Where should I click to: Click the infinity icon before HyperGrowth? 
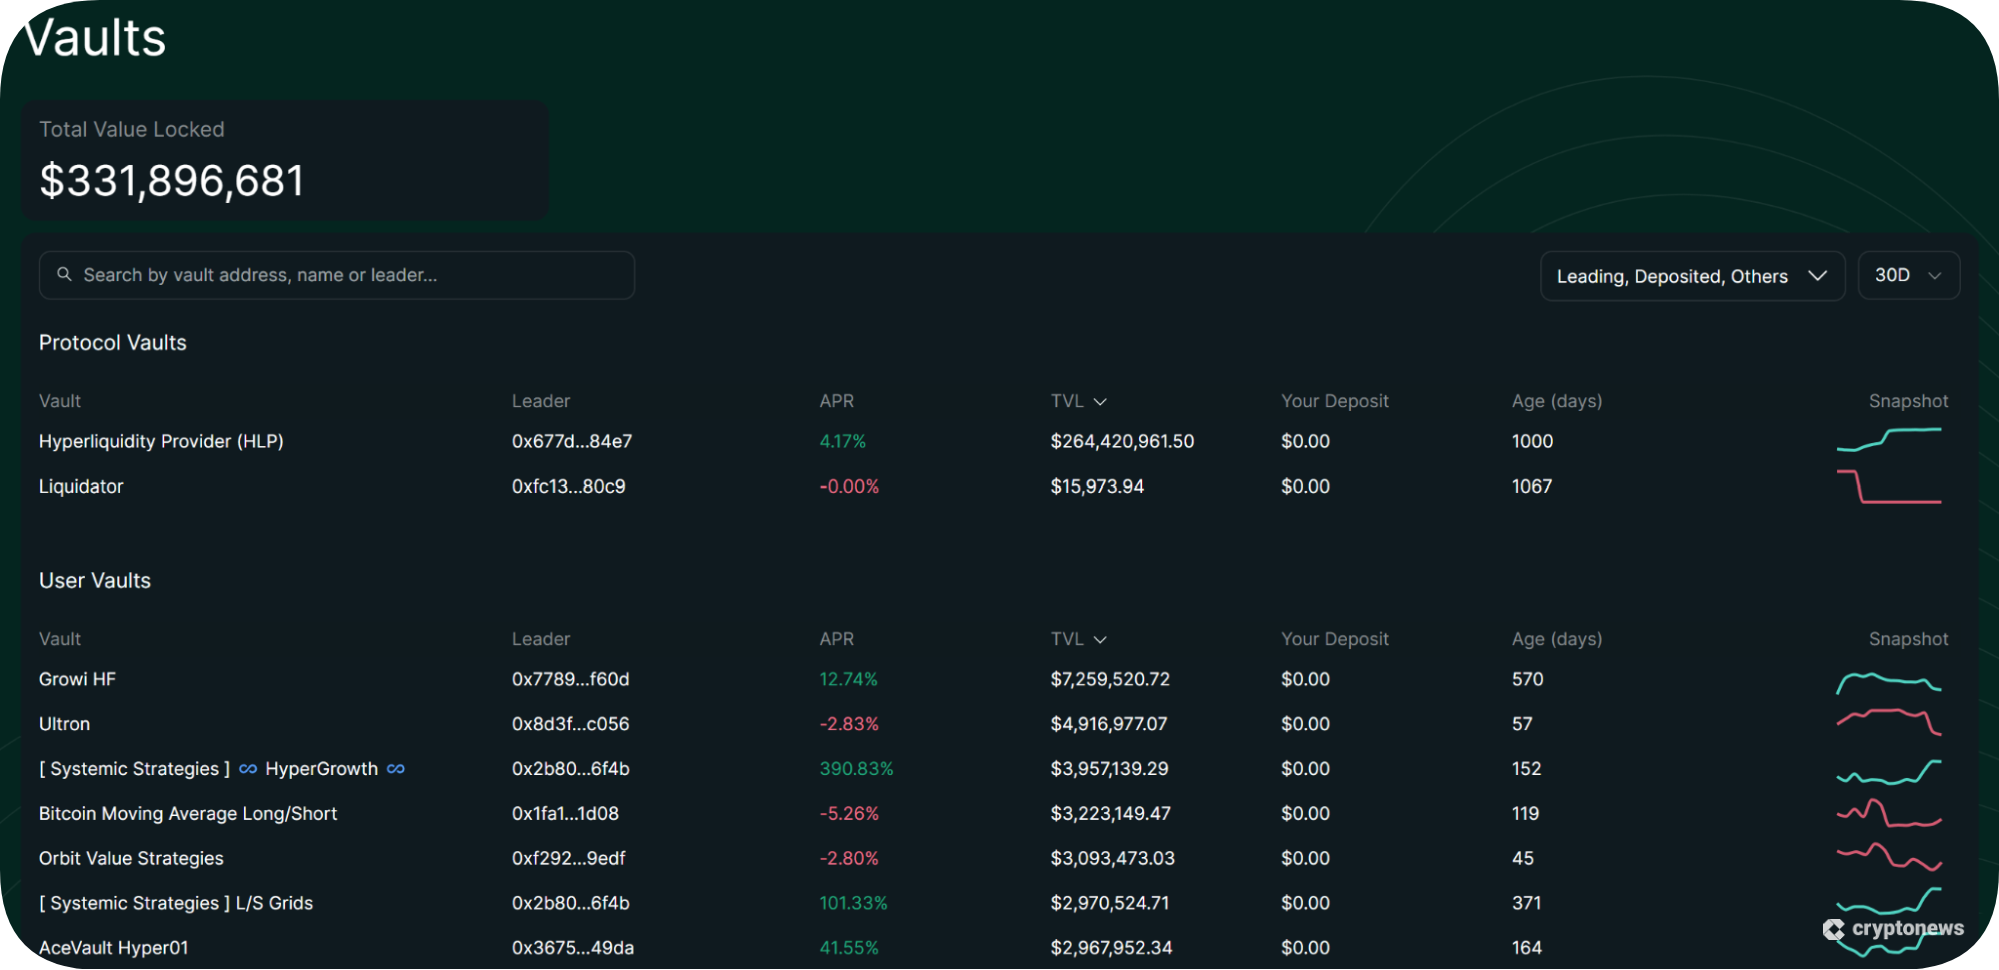point(248,769)
